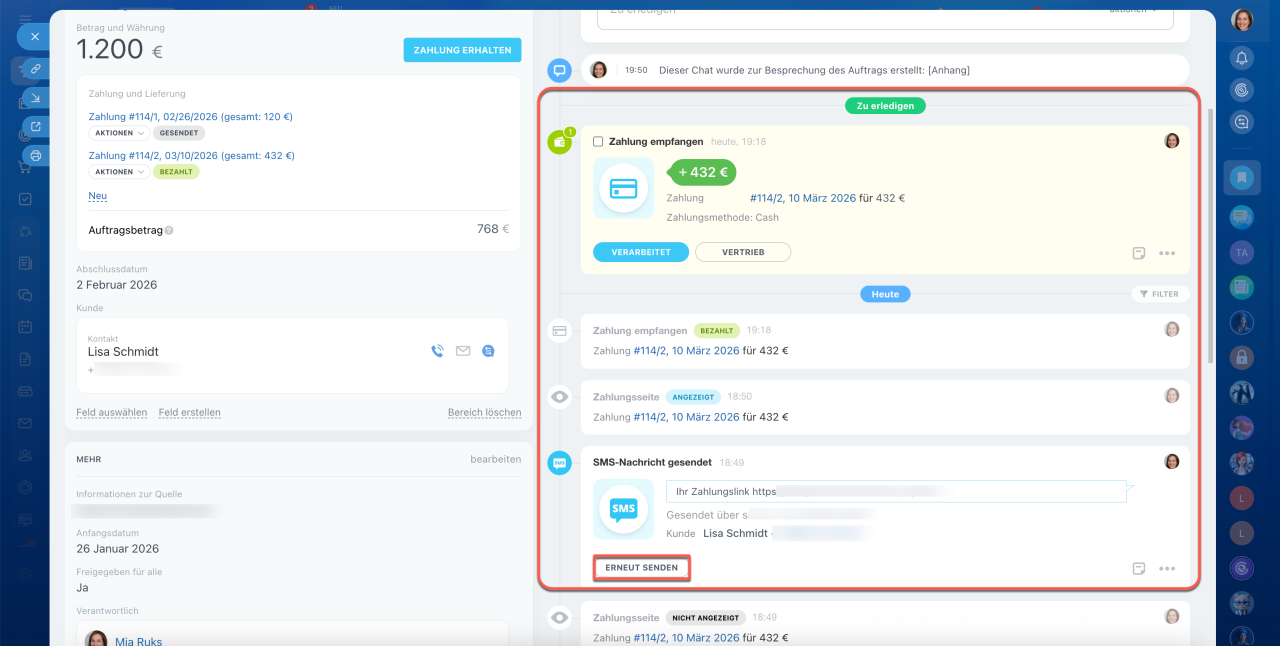Open the Mia Ruks responsible person link
The height and width of the screenshot is (646, 1280).
tap(138, 641)
